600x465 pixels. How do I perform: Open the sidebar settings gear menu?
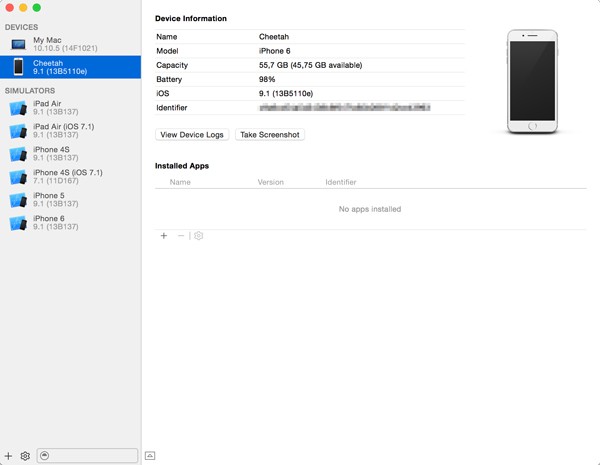click(x=25, y=456)
